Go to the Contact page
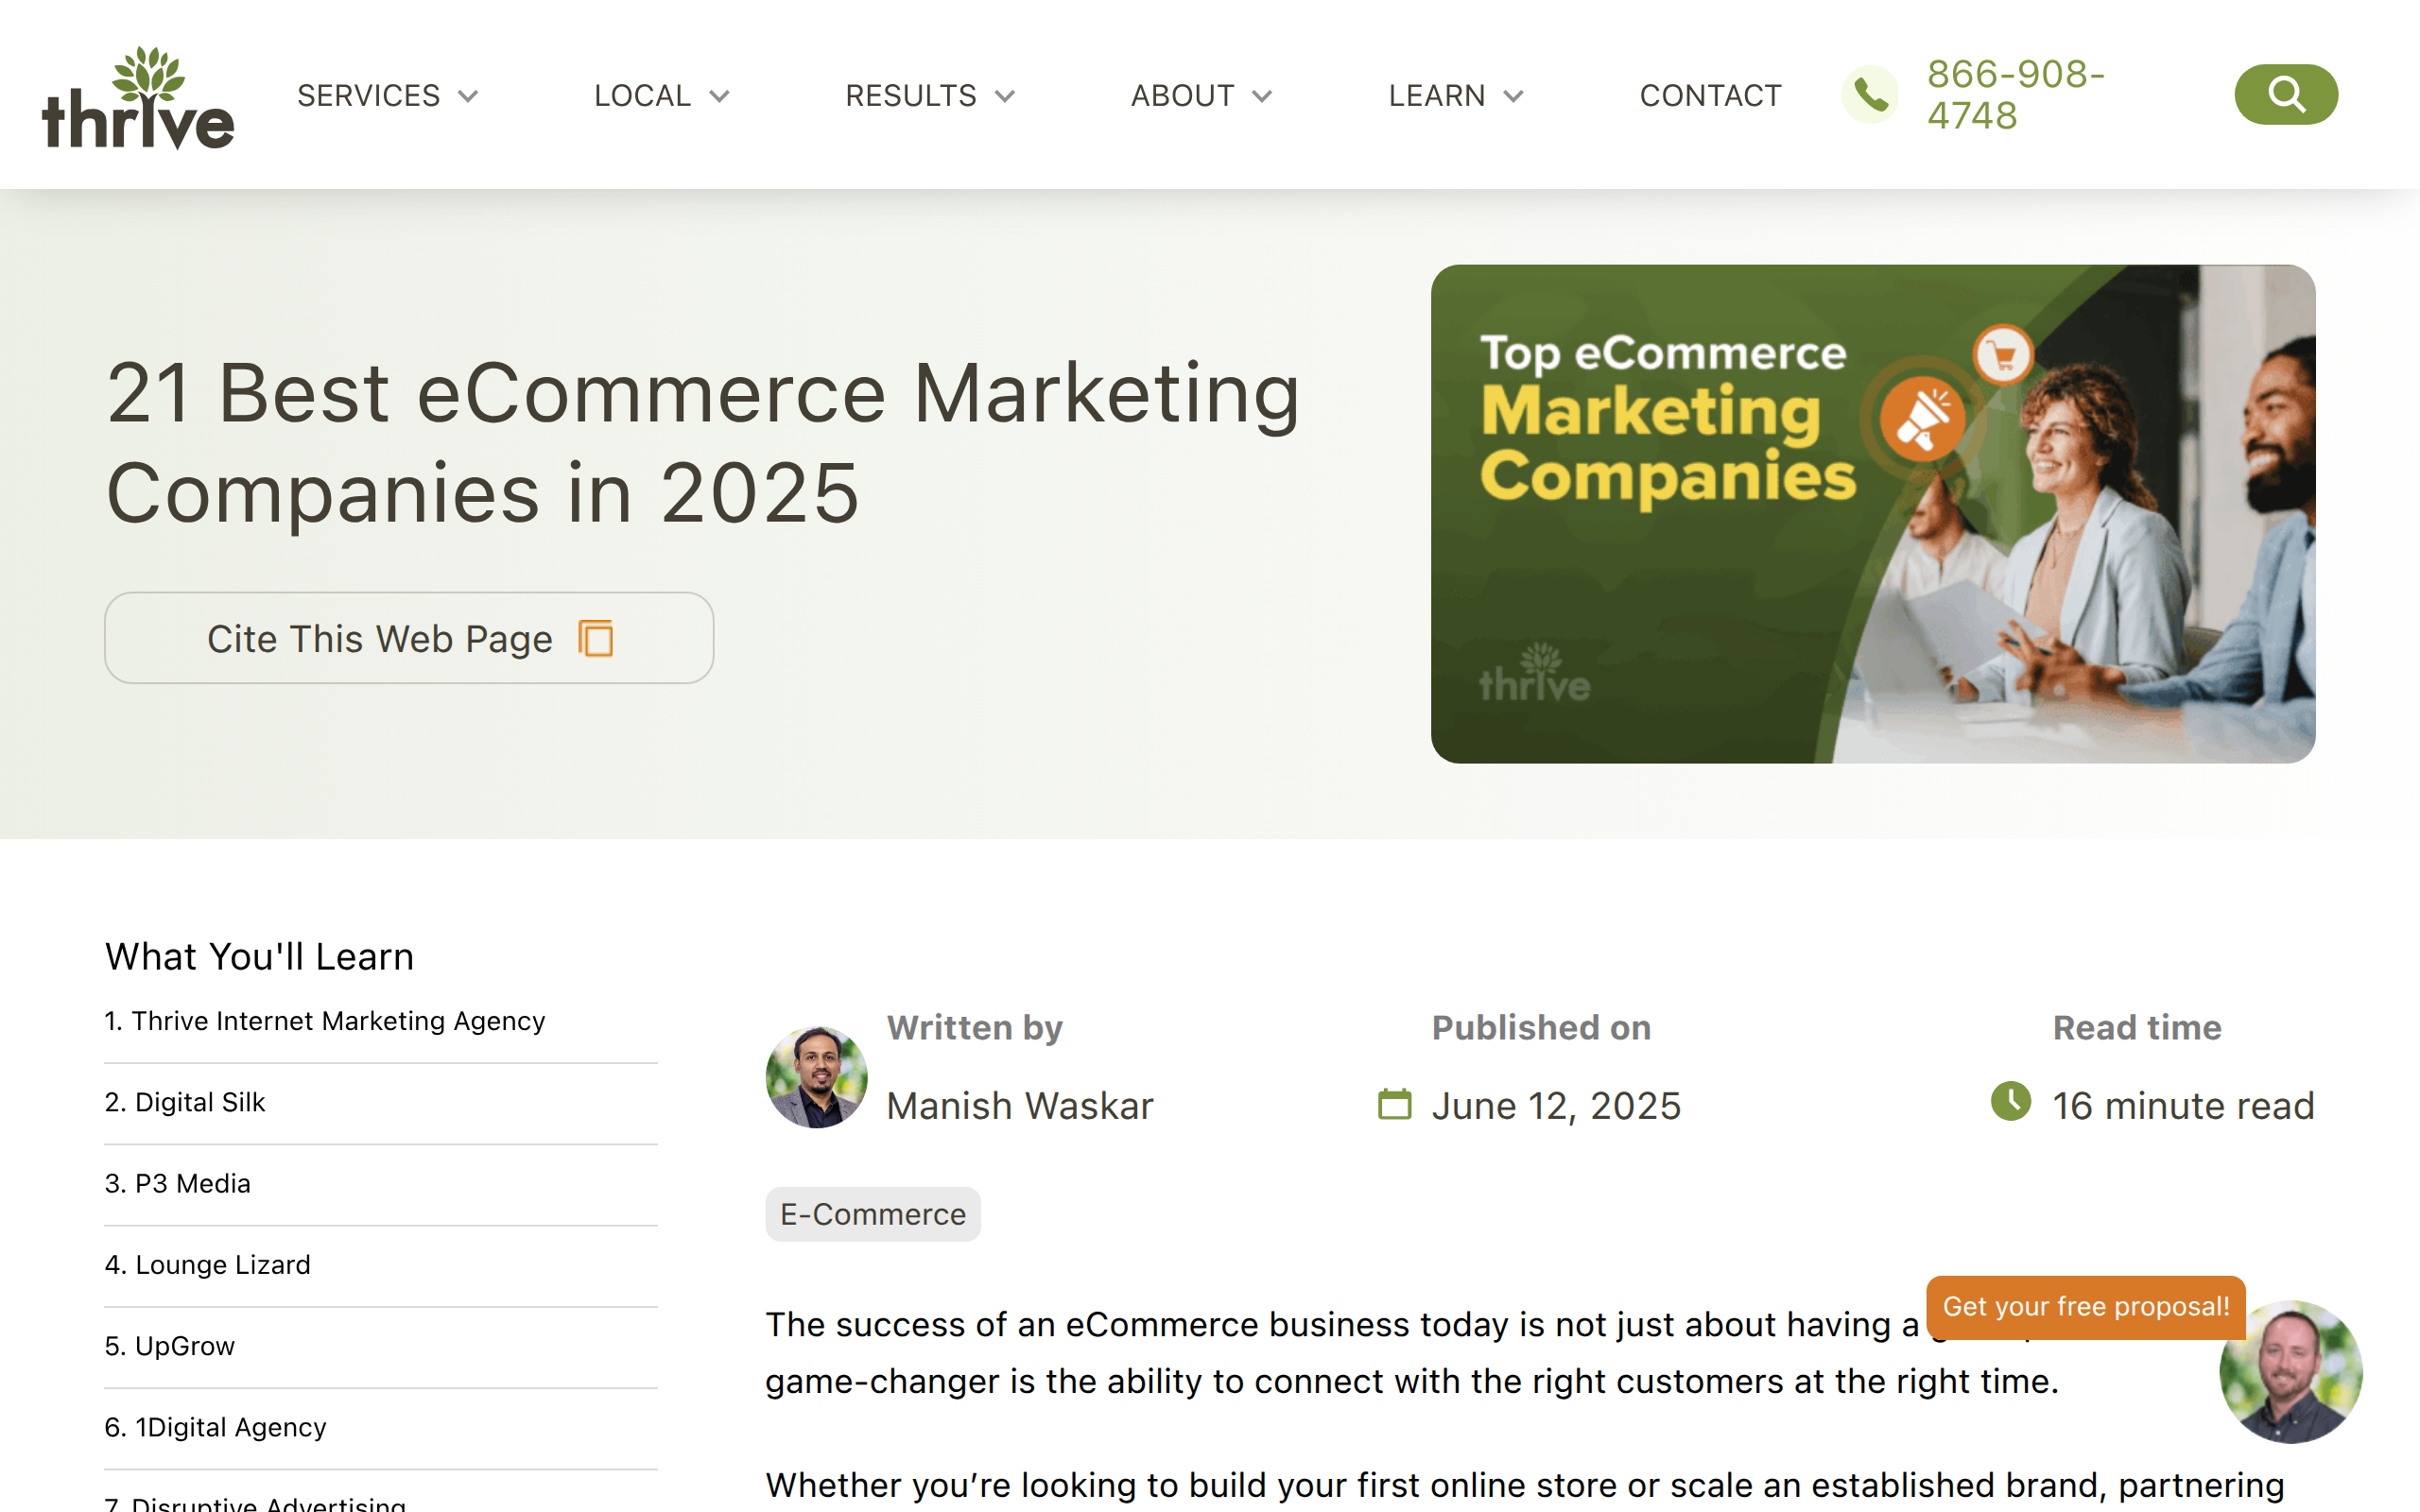The image size is (2420, 1512). coord(1710,96)
